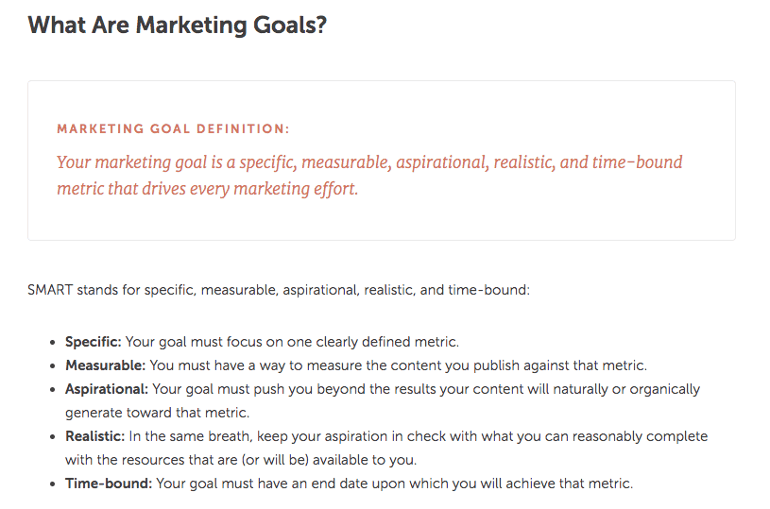770x509 pixels.
Task: Click the bold word Specific:
Action: click(93, 342)
